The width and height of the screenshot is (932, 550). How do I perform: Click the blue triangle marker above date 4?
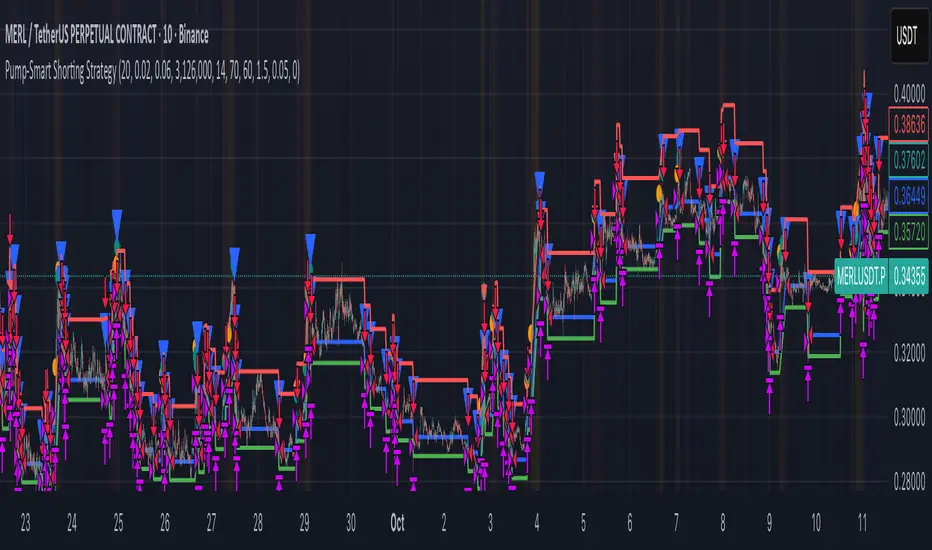click(539, 182)
